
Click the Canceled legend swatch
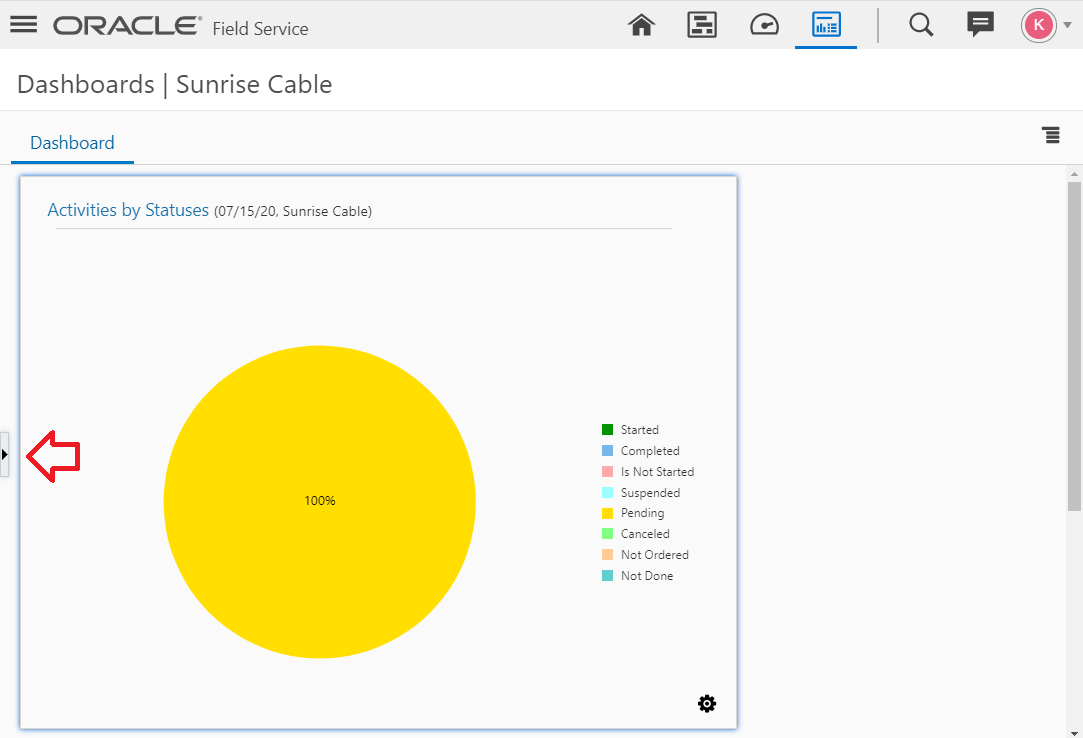click(x=607, y=533)
